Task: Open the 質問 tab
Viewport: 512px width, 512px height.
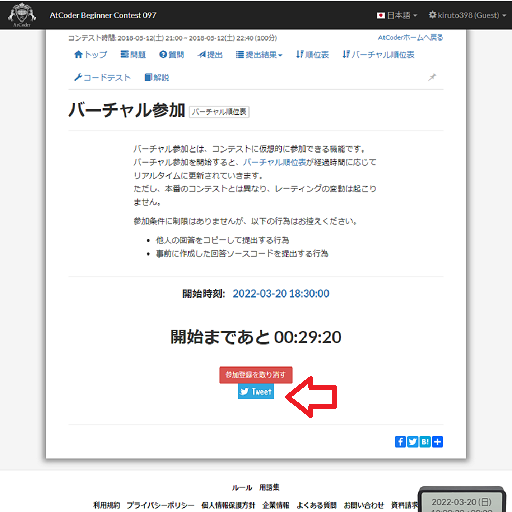Action: coord(172,54)
